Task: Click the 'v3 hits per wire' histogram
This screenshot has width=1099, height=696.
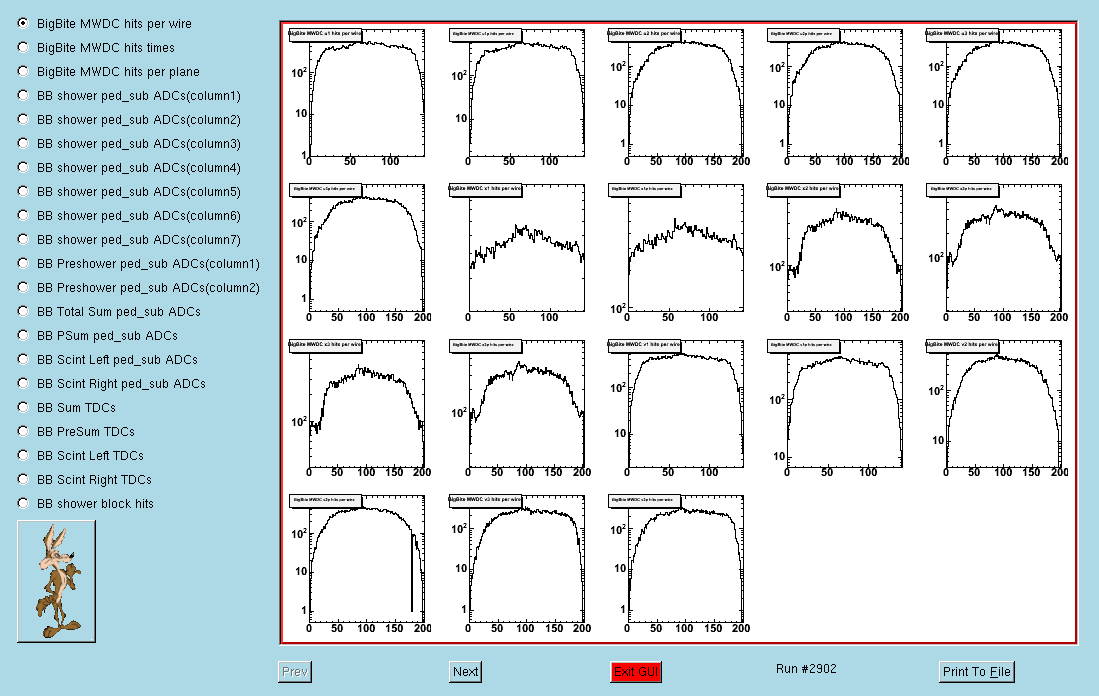Action: click(x=526, y=559)
